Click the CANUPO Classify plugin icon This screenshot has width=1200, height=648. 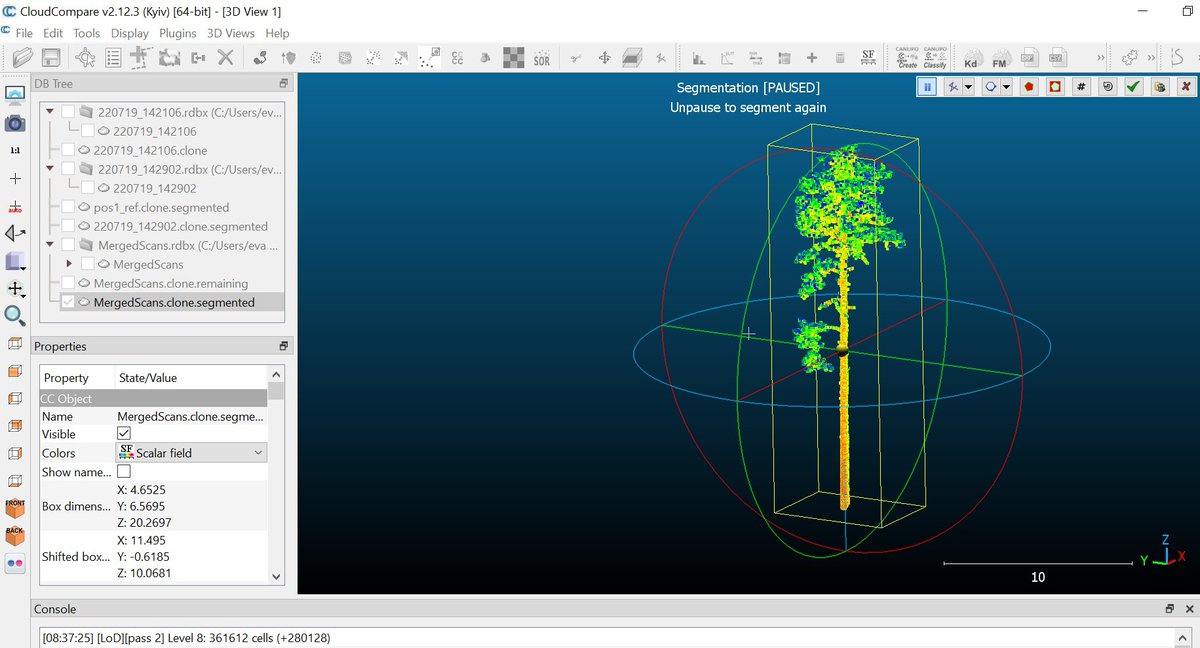[x=935, y=58]
